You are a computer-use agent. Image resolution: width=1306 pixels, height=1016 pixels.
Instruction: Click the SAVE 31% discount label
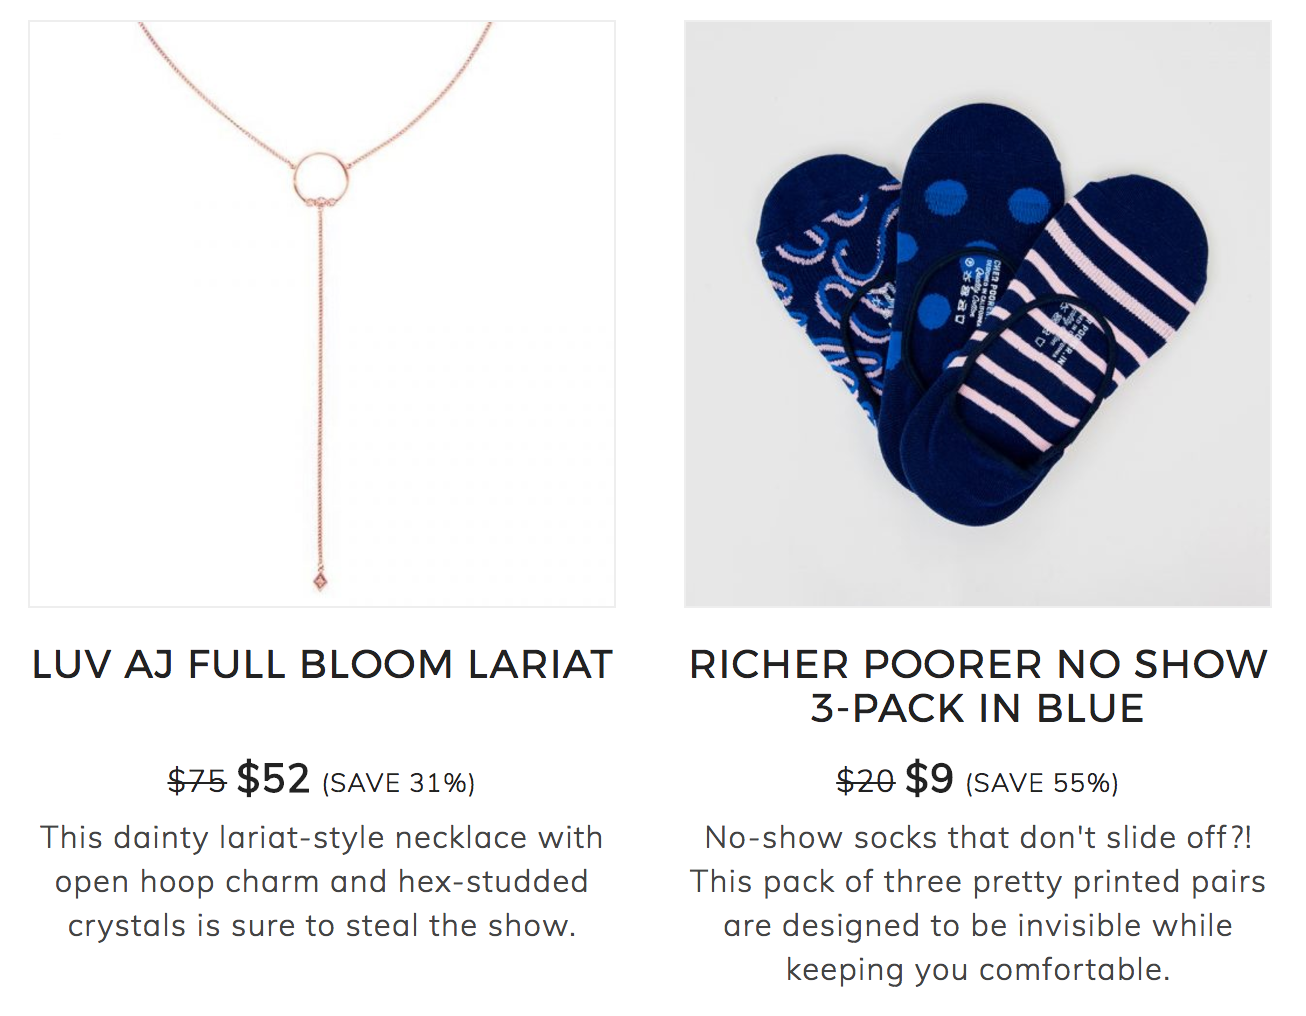click(x=398, y=782)
